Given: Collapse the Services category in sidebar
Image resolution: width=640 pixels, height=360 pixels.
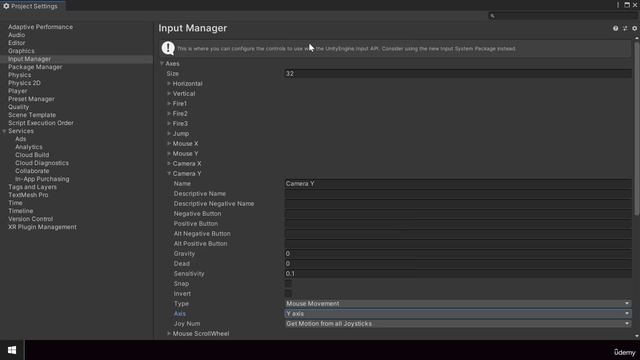Looking at the screenshot, I should (4, 131).
